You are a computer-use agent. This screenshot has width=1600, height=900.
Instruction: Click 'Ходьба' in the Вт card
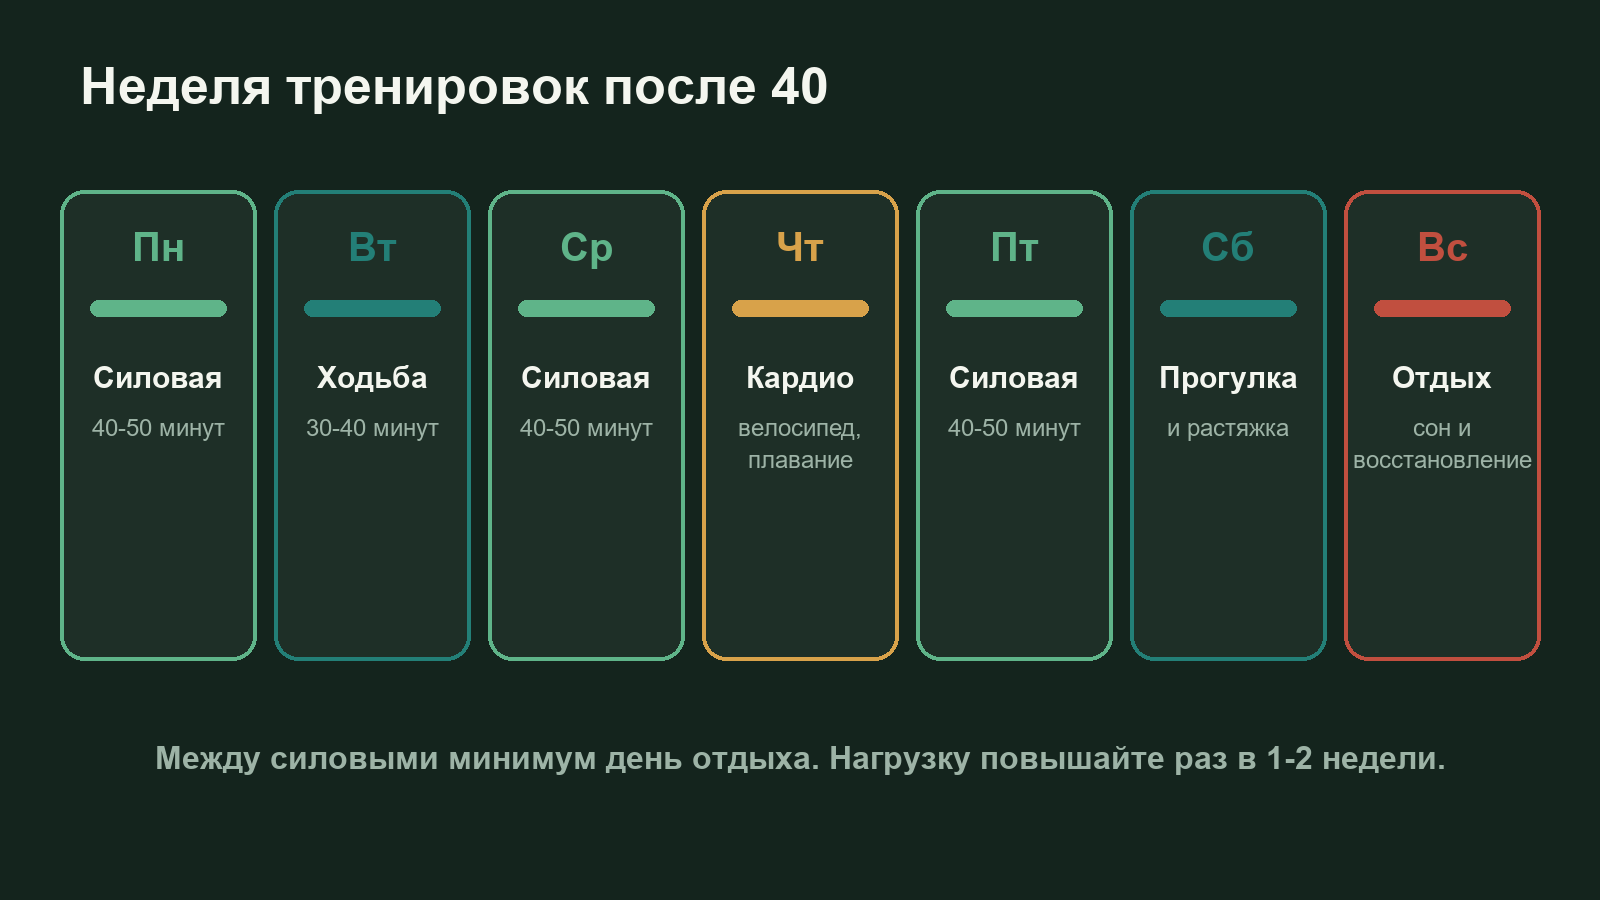click(x=372, y=378)
